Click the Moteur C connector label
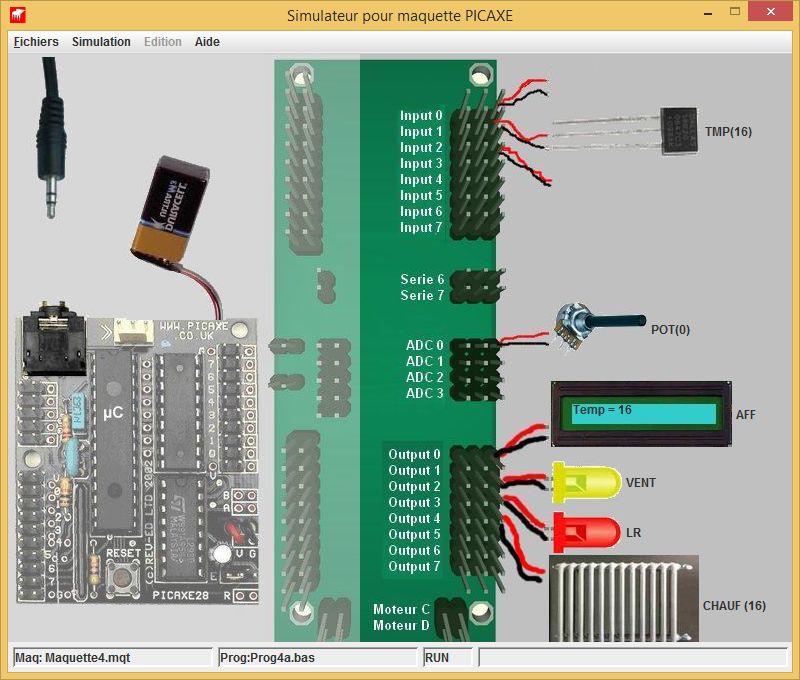The height and width of the screenshot is (680, 800). pos(401,609)
